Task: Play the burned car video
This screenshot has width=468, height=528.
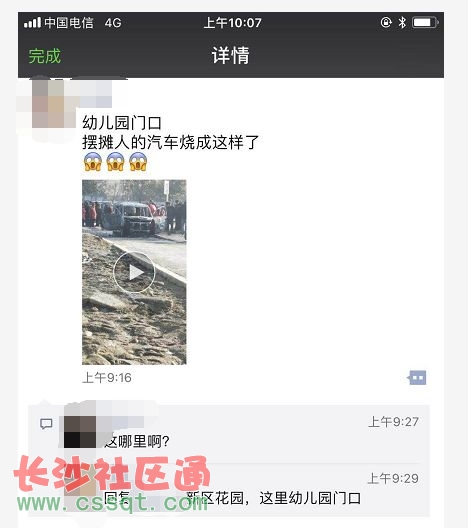Action: click(134, 272)
